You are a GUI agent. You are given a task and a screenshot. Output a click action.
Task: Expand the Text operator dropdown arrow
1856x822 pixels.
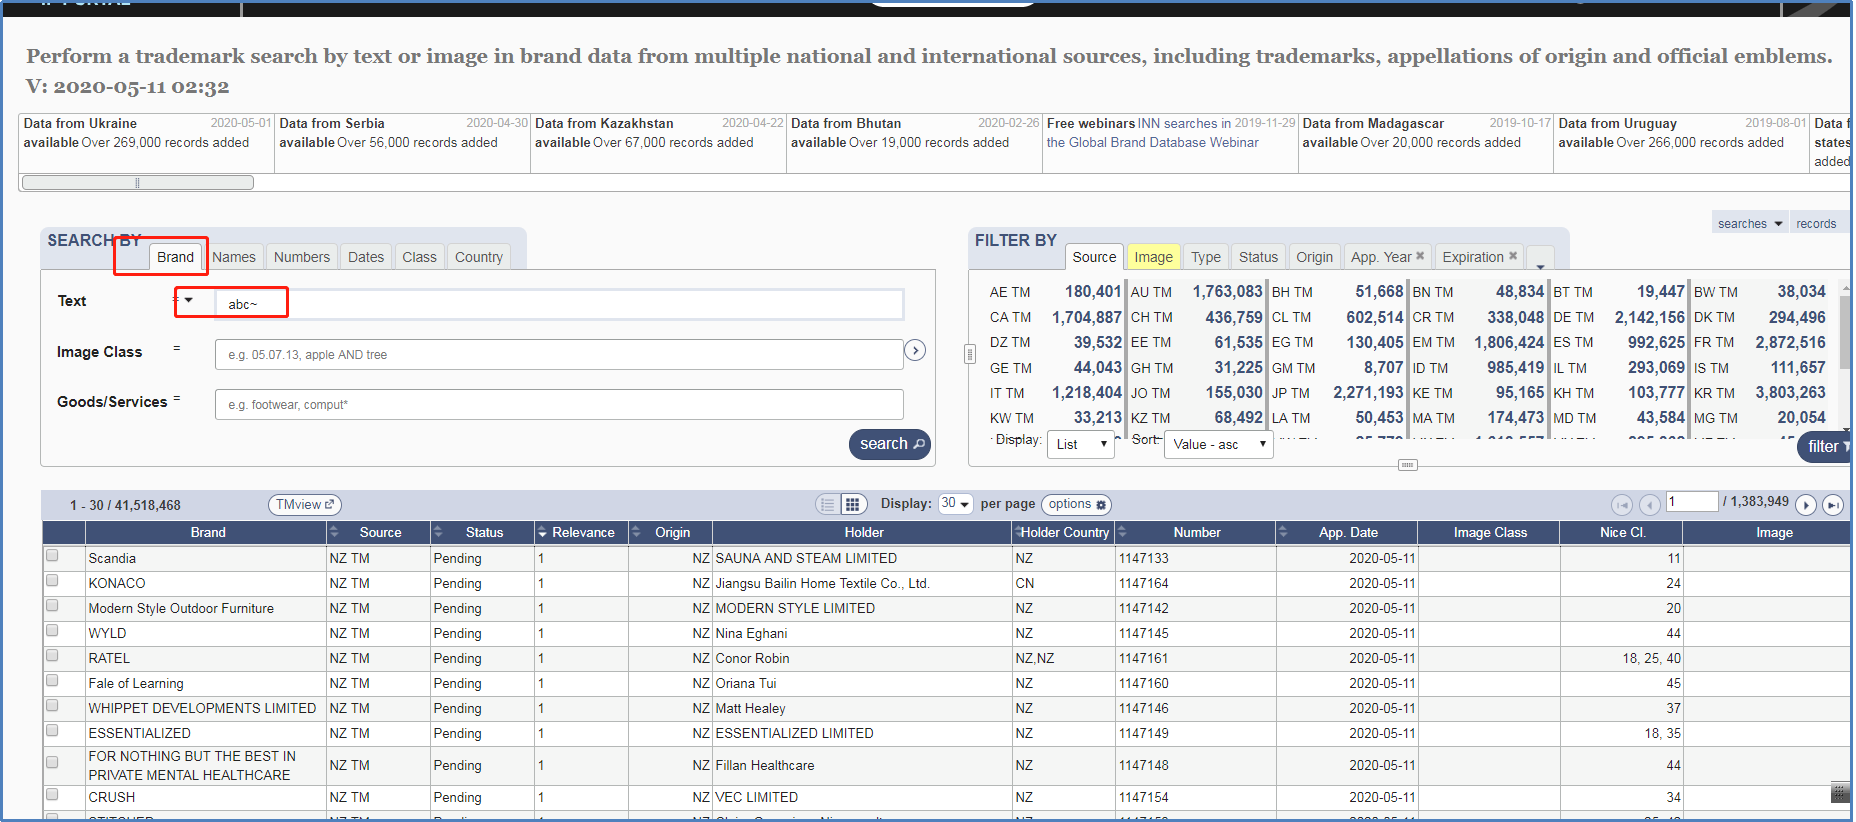tap(189, 300)
